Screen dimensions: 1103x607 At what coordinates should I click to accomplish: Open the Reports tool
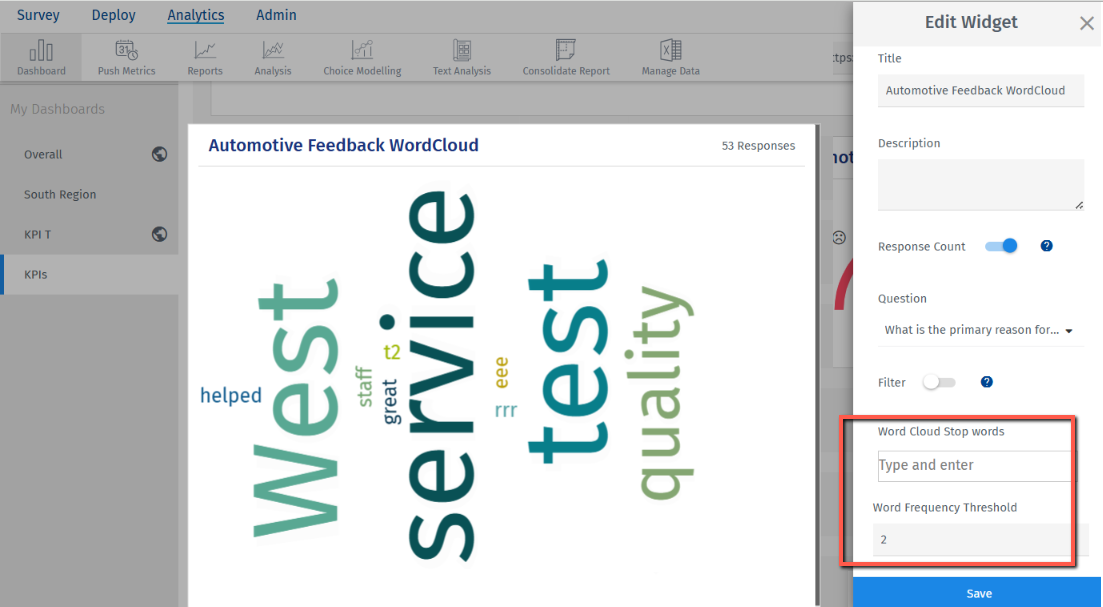pyautogui.click(x=204, y=57)
